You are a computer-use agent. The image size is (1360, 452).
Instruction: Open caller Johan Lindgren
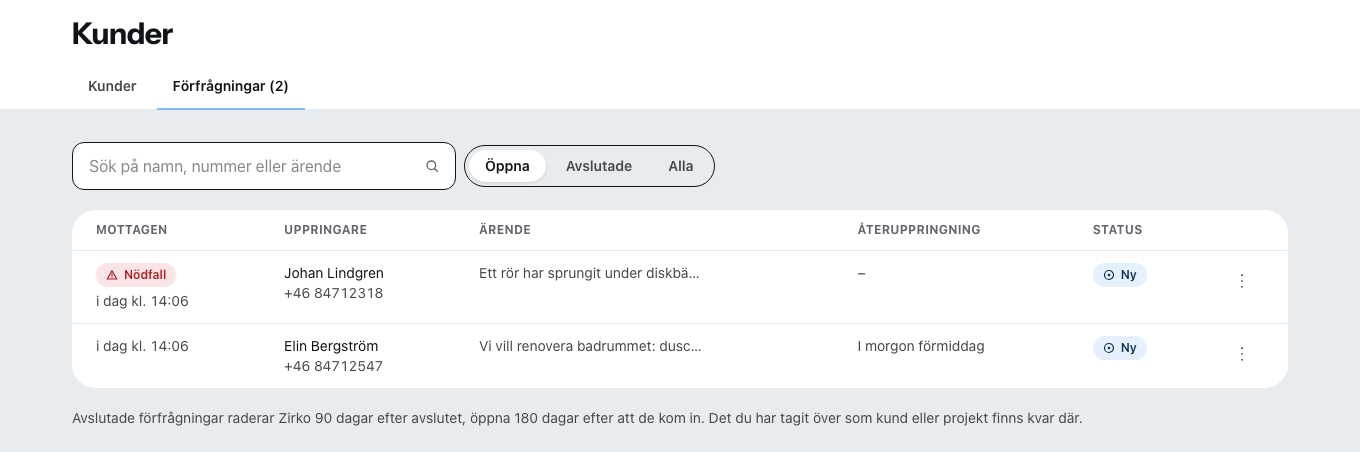334,273
